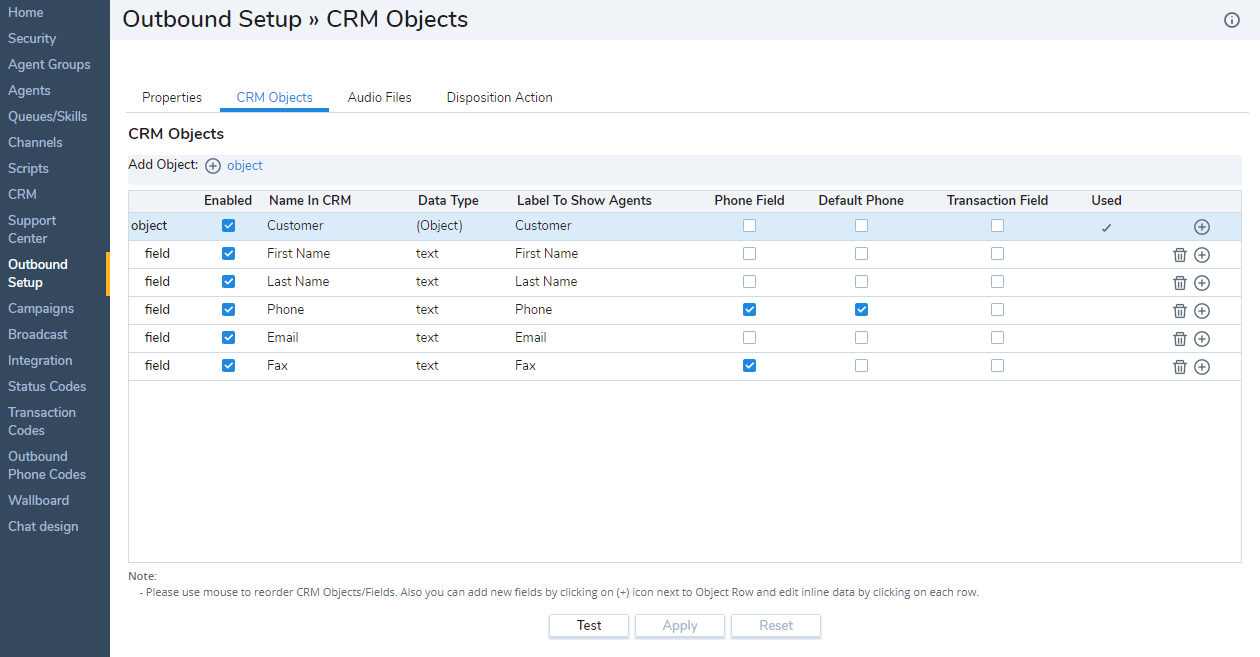Delete the Fax field row
This screenshot has height=657, width=1260.
[x=1179, y=367]
